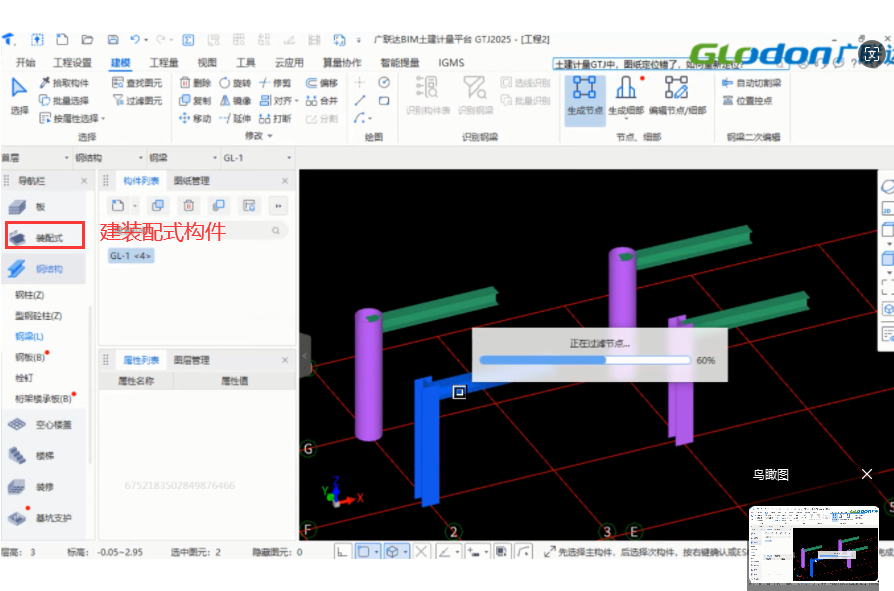
Task: Click trash delete icon in 构件列表 toolbar
Action: pyautogui.click(x=189, y=205)
